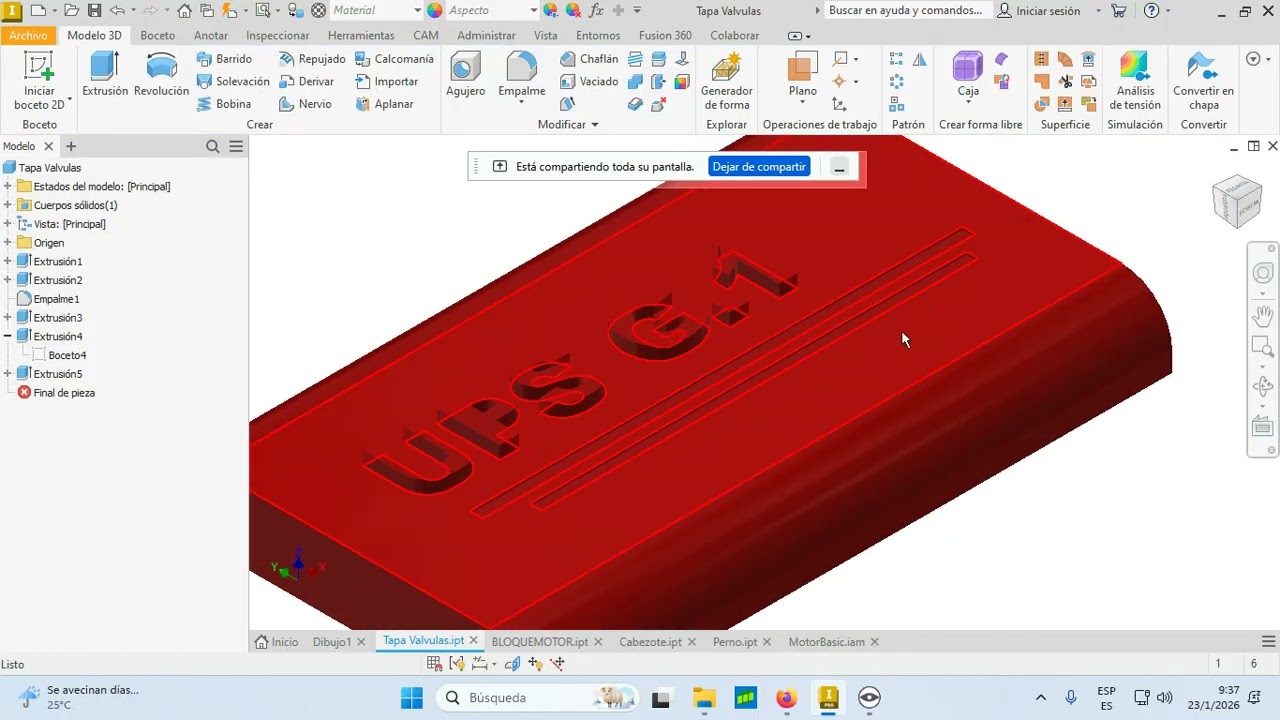Hide the screen sharing bar

coord(840,167)
